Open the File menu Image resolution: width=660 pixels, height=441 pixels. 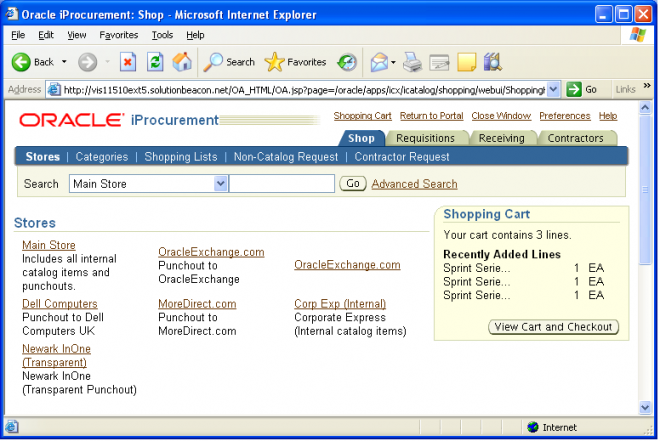click(x=18, y=35)
